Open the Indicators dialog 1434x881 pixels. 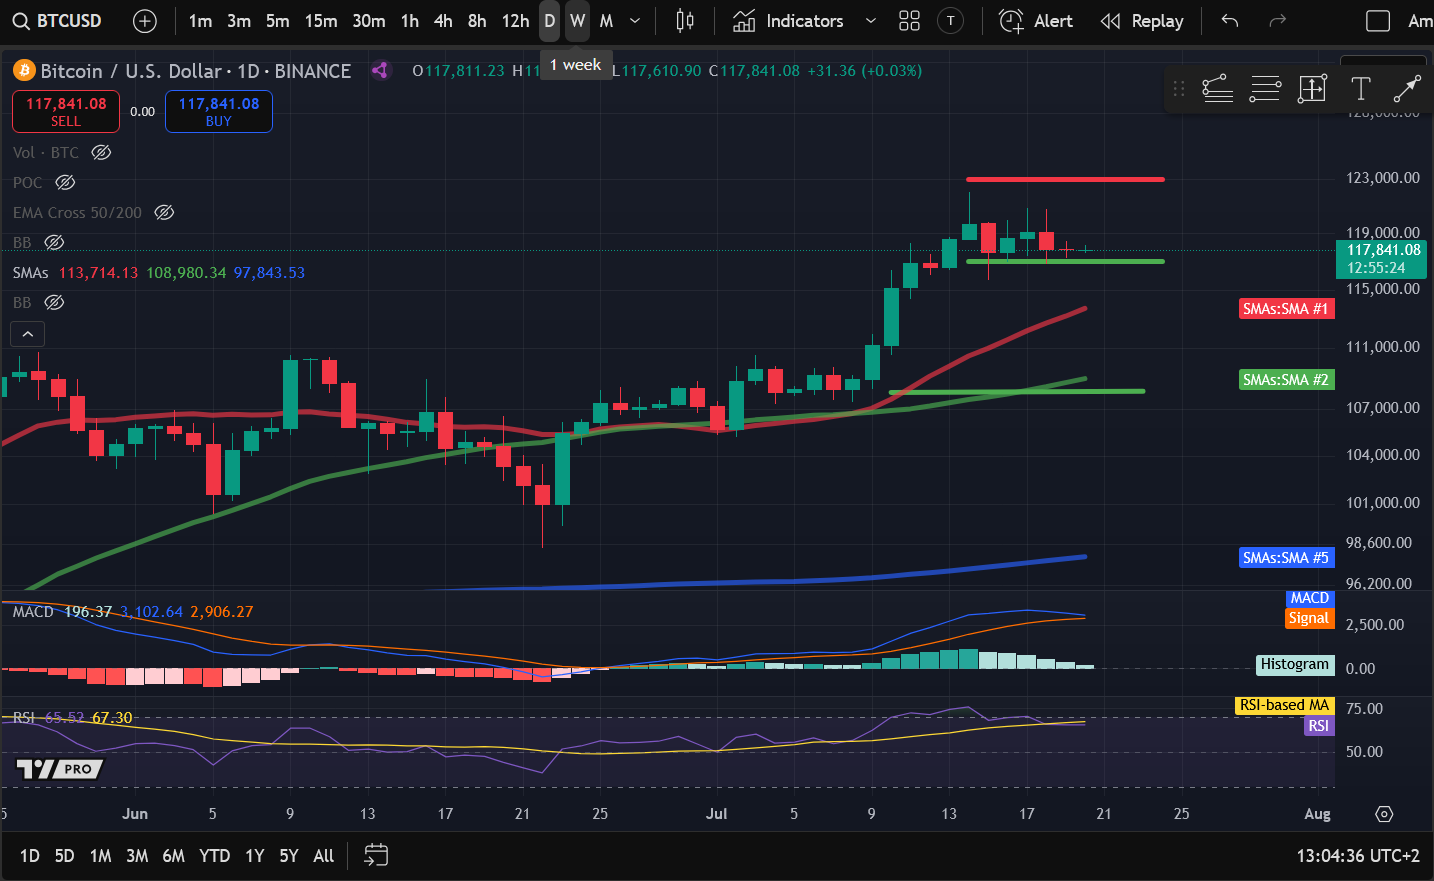pyautogui.click(x=788, y=21)
